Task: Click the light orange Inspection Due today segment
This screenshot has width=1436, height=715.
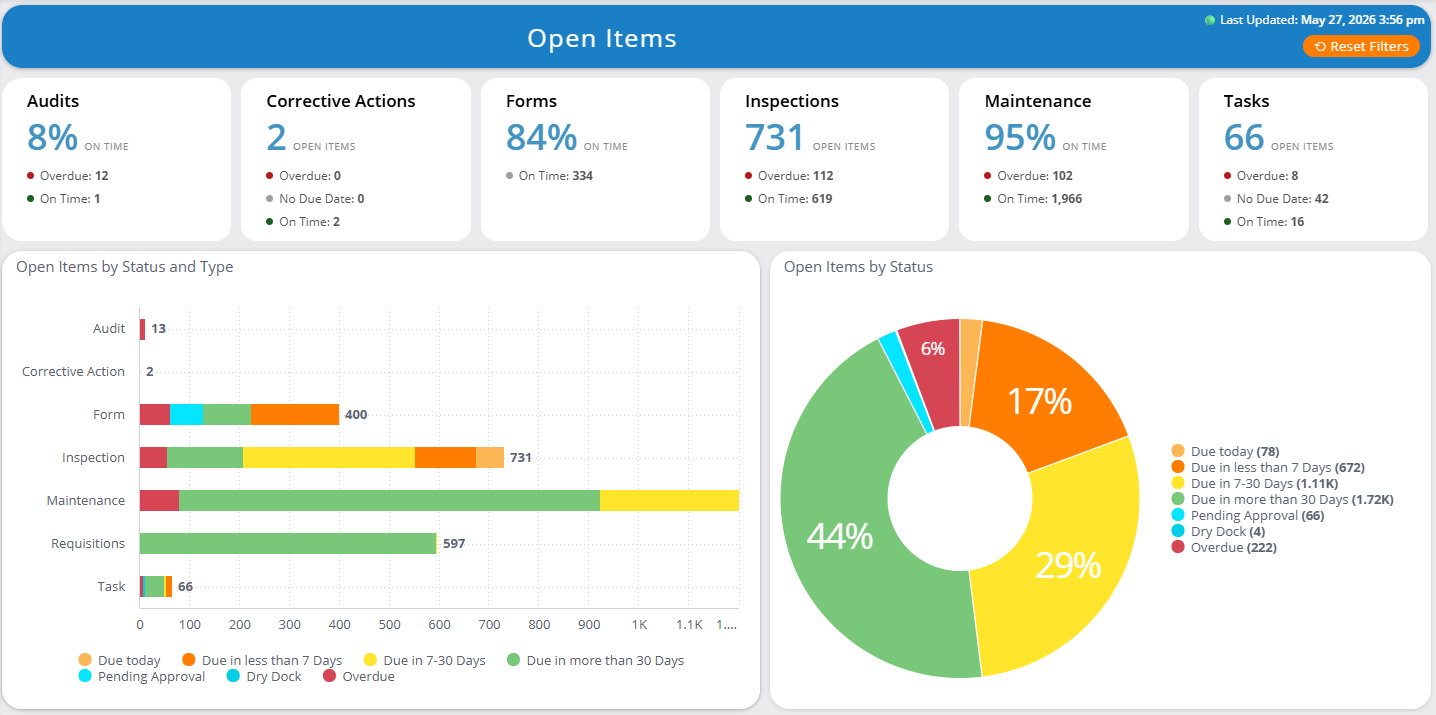Action: (x=490, y=457)
